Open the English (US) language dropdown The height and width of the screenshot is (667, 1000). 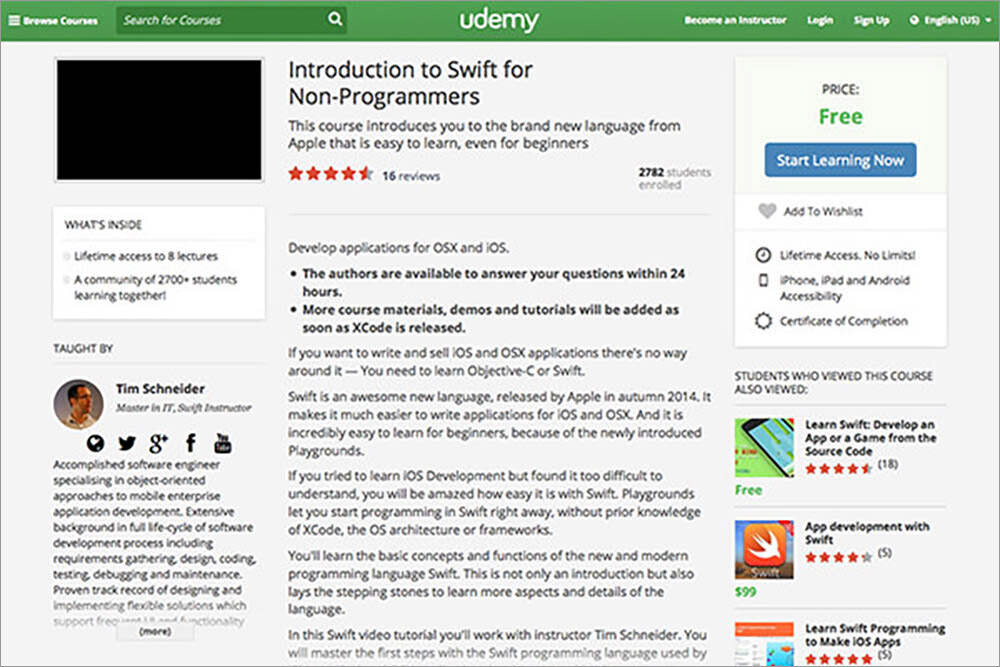click(944, 20)
